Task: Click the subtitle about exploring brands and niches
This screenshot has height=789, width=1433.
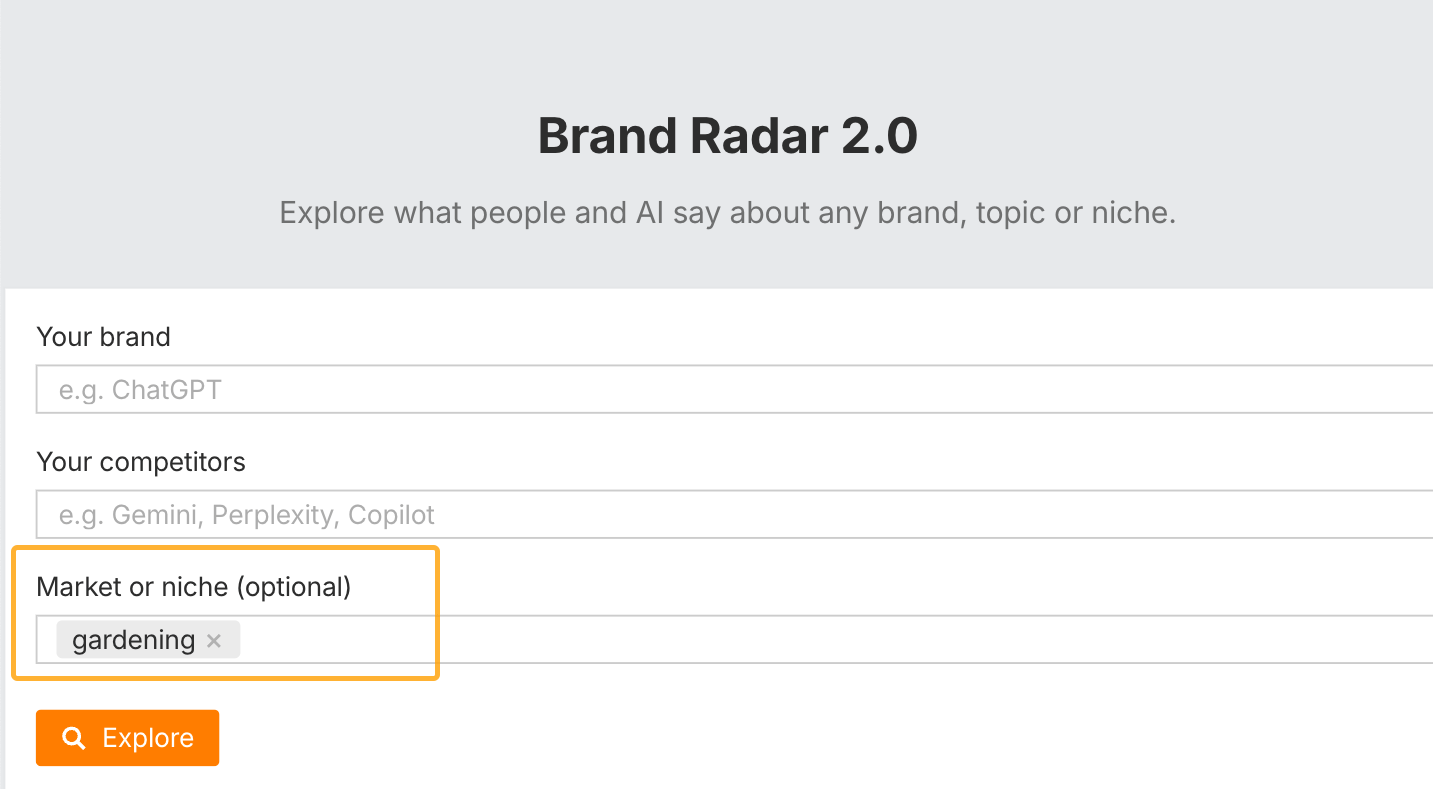Action: click(727, 212)
